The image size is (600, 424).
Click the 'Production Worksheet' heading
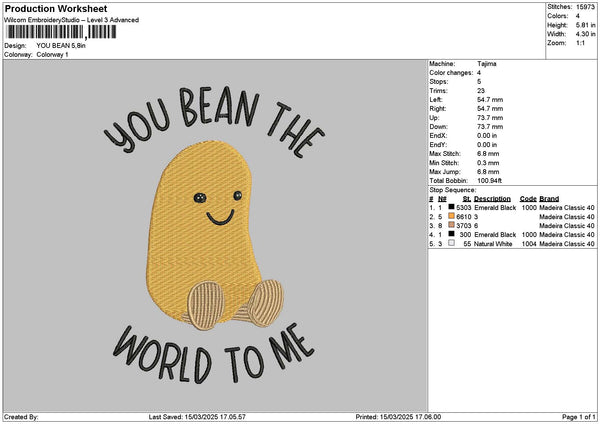coord(54,9)
